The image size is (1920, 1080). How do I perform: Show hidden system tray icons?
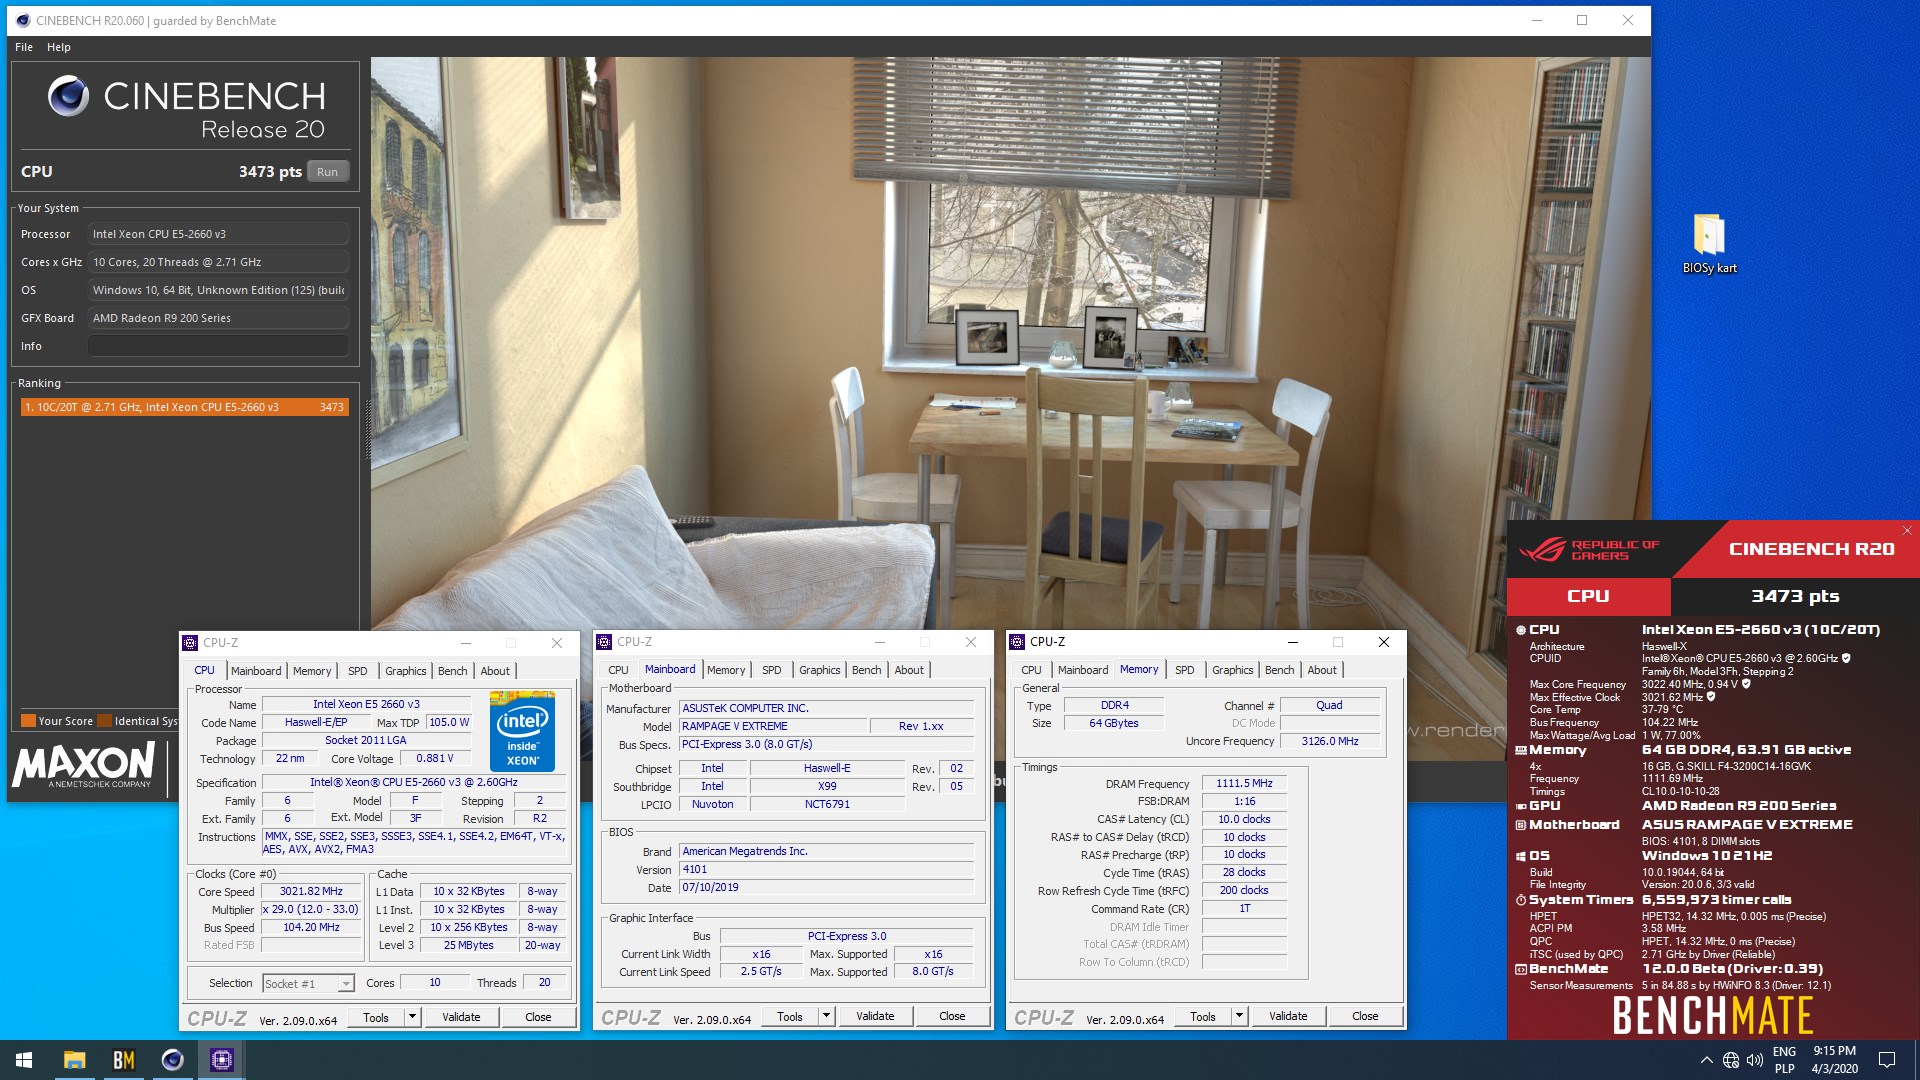pos(1706,1060)
